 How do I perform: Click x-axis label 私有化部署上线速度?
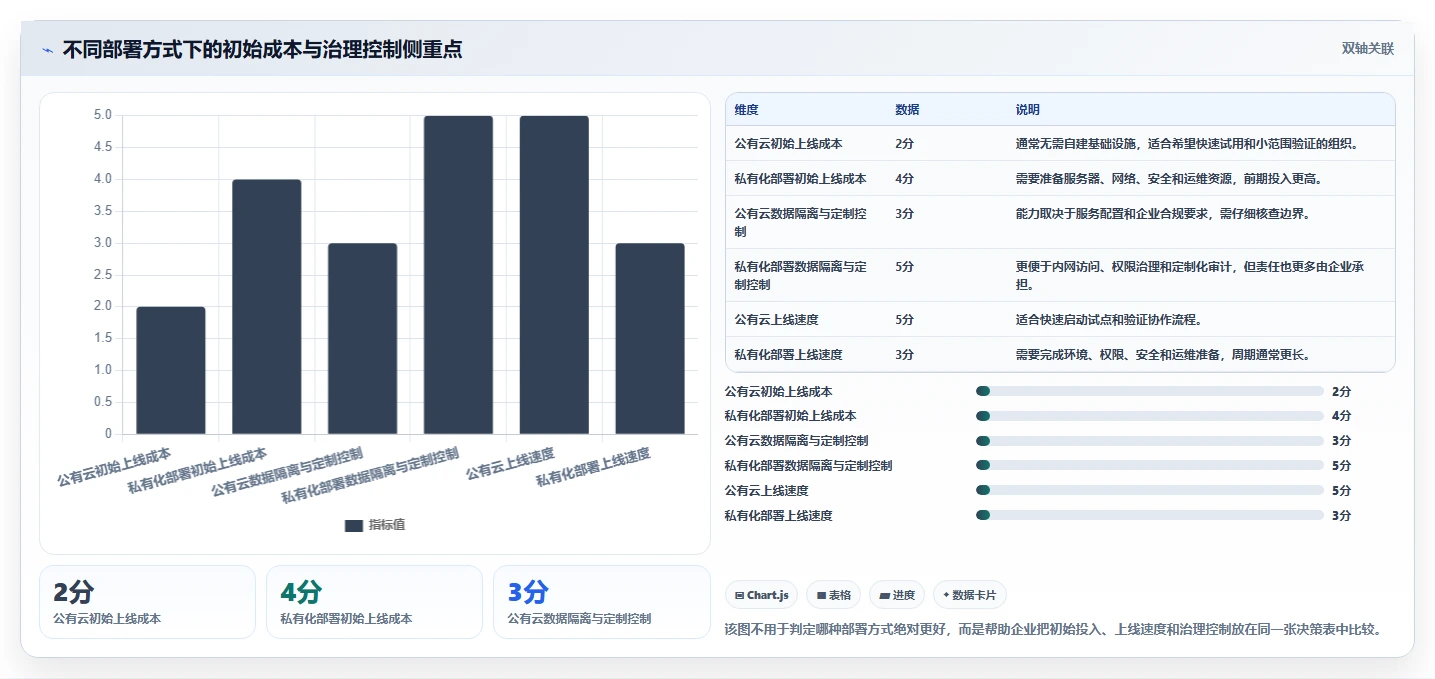click(x=593, y=467)
